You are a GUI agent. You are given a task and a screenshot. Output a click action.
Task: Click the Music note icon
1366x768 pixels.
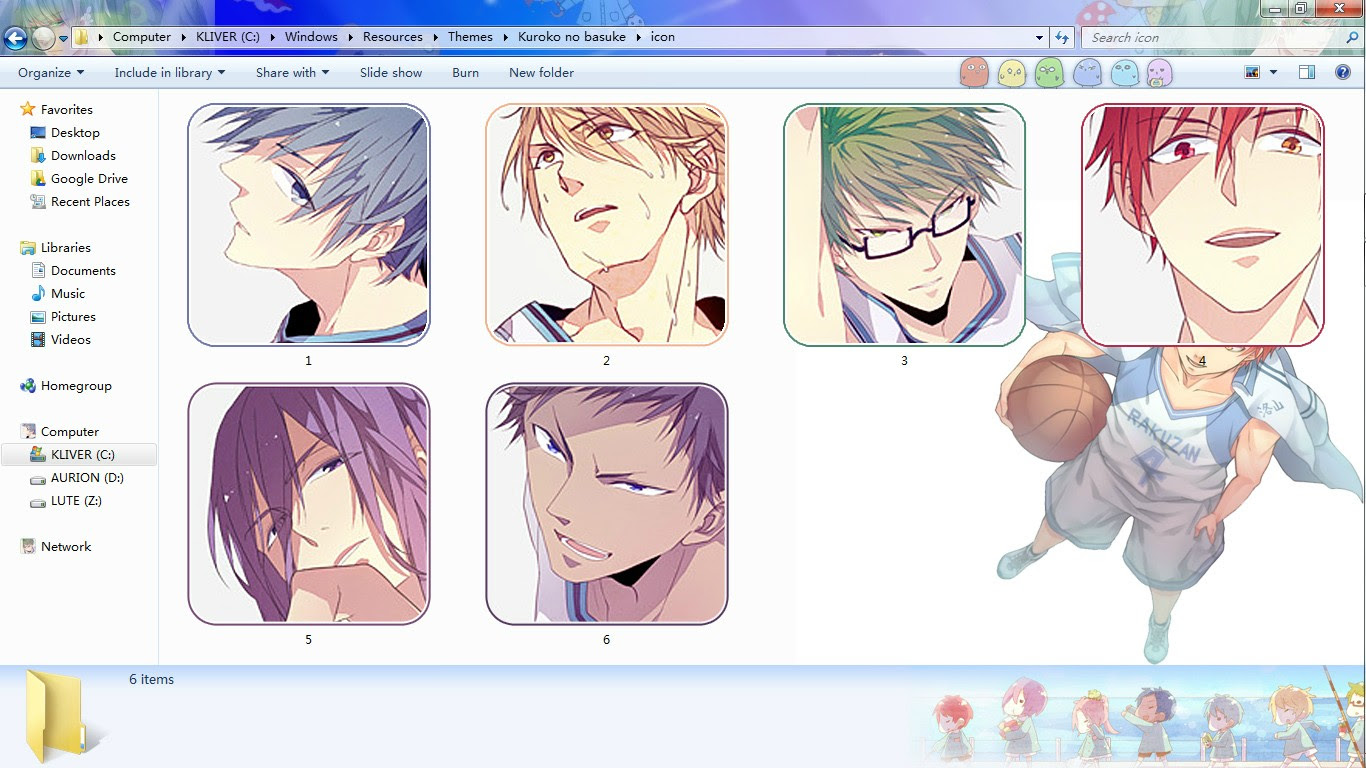[x=38, y=293]
